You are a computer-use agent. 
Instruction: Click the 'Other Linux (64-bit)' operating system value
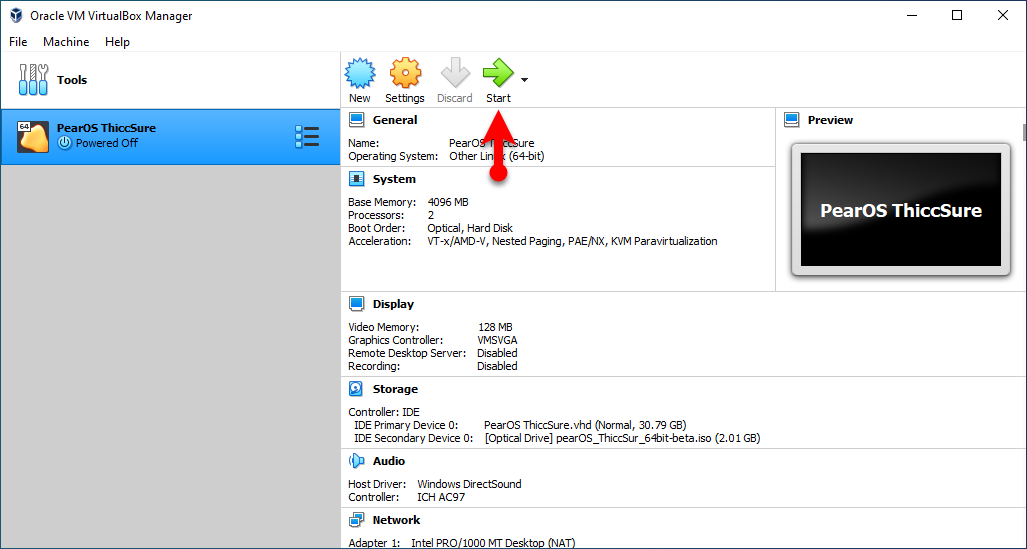pos(496,156)
